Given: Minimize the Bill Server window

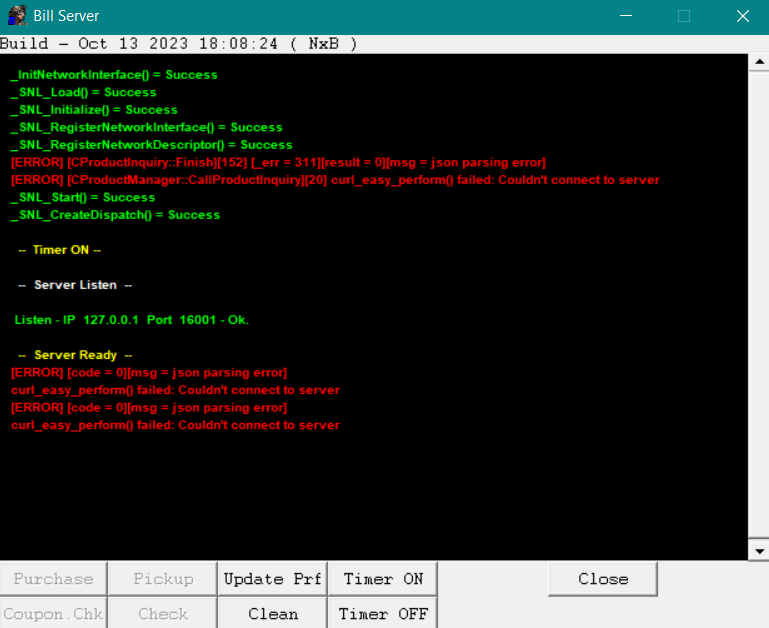Looking at the screenshot, I should point(626,16).
